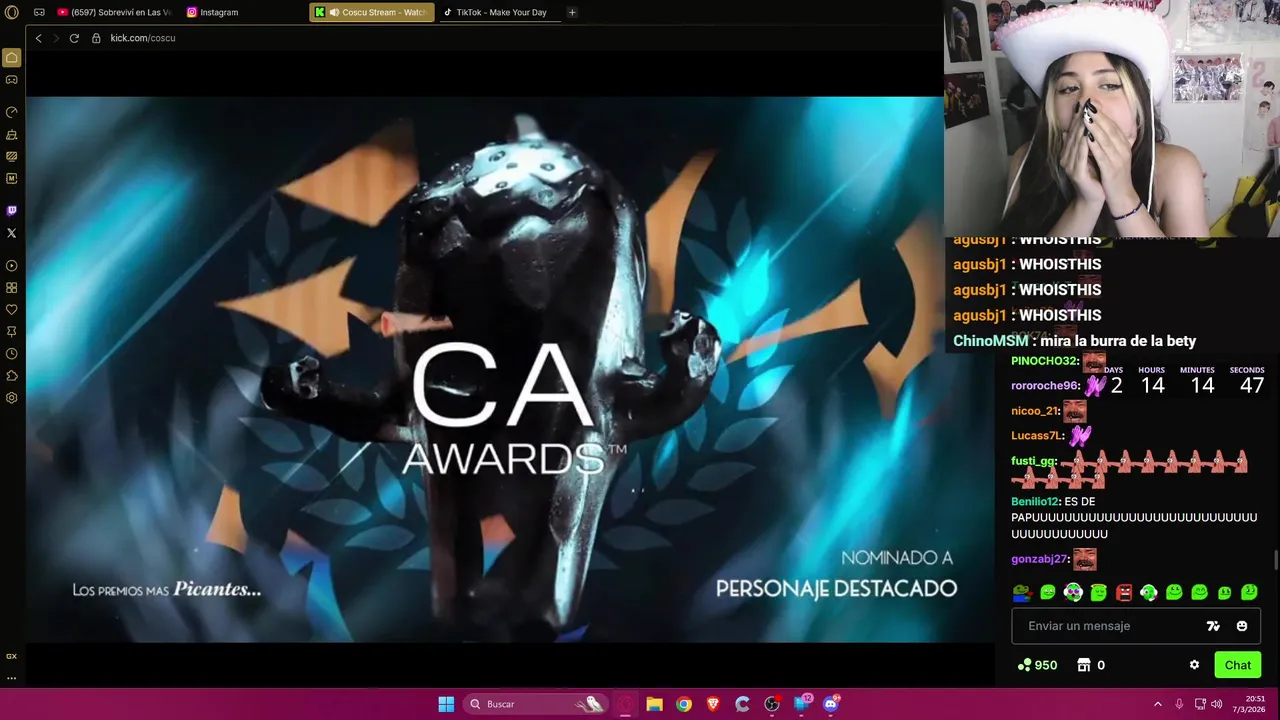Image resolution: width=1280 pixels, height=720 pixels.
Task: Open the four-squares grid icon in sidebar
Action: tap(12, 288)
